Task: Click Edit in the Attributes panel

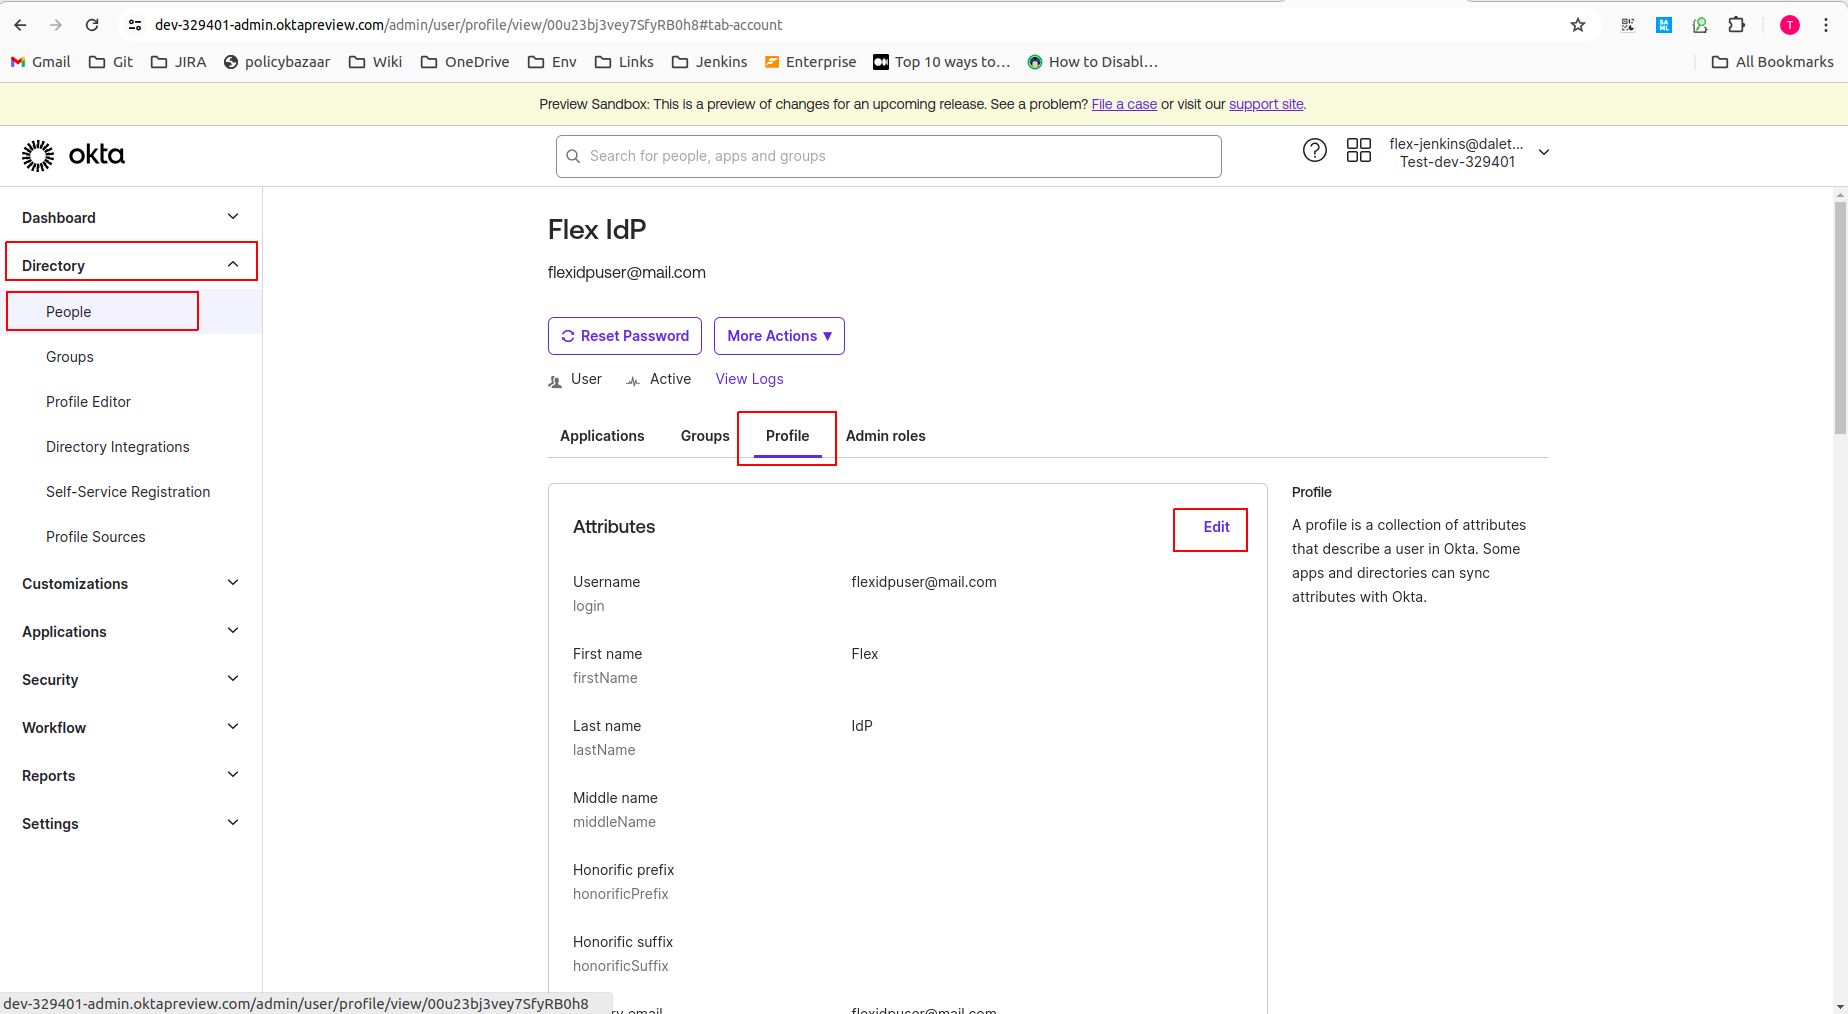Action: point(1216,527)
